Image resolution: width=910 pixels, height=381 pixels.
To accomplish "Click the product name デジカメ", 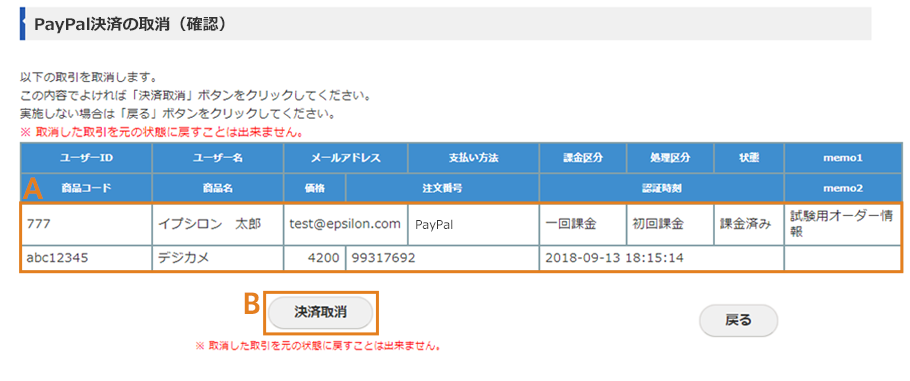I will pyautogui.click(x=218, y=258).
